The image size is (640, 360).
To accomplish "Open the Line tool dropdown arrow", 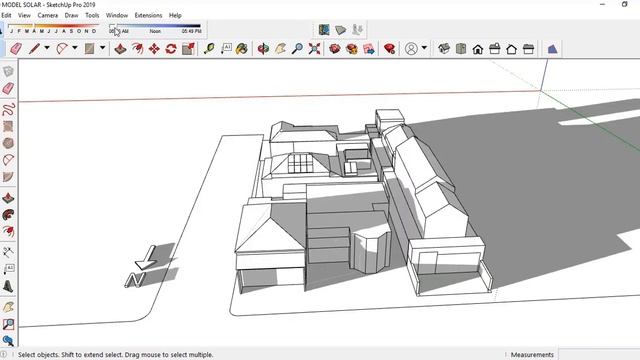I will [47, 48].
